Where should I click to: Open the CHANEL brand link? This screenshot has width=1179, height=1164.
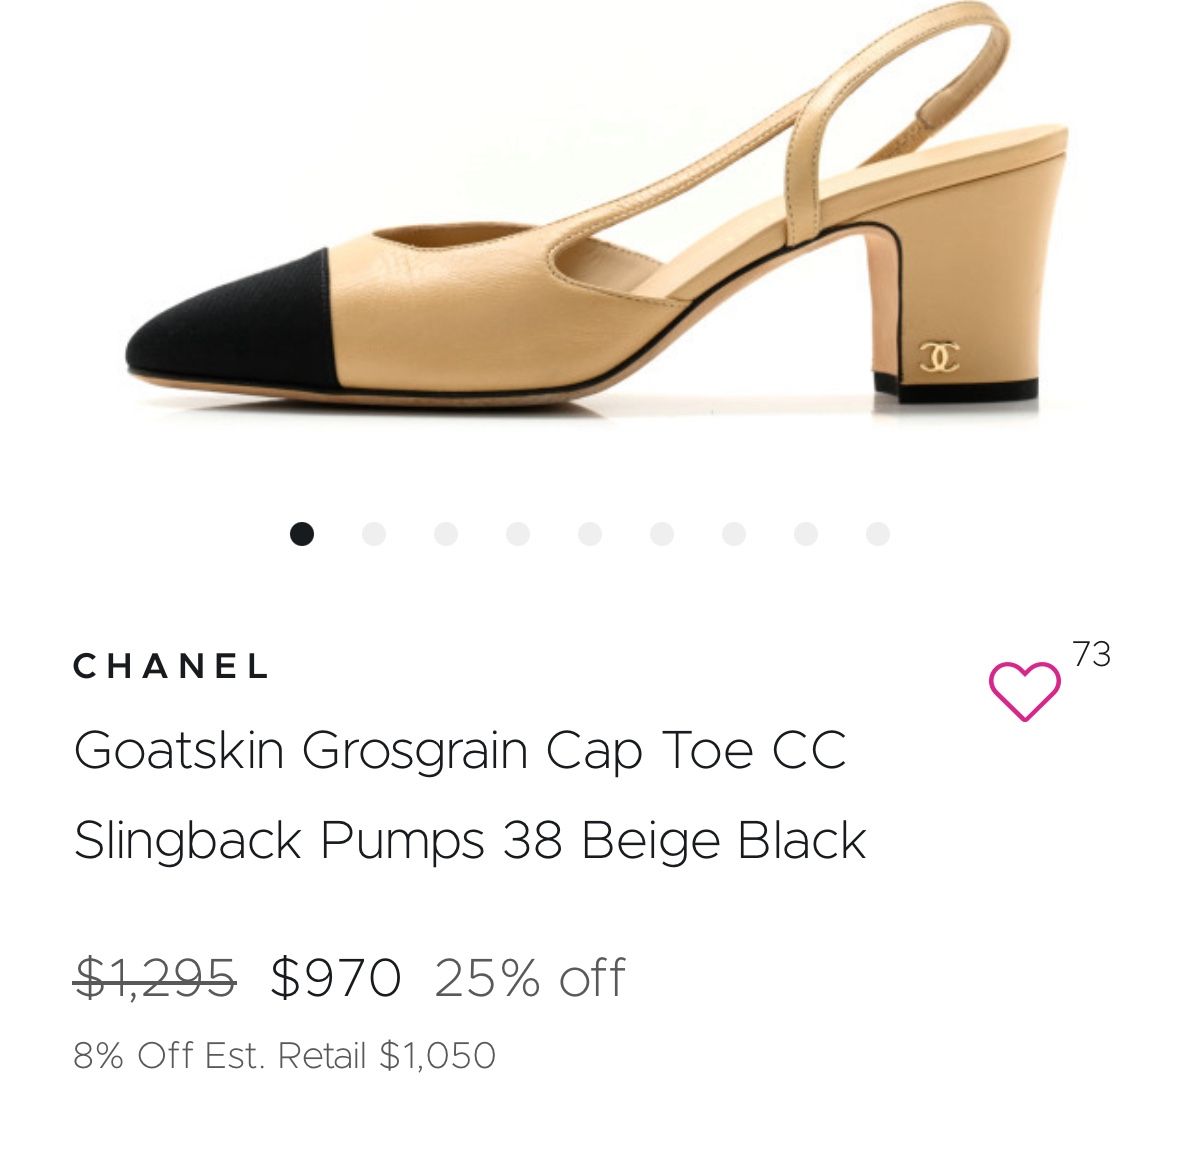click(171, 667)
